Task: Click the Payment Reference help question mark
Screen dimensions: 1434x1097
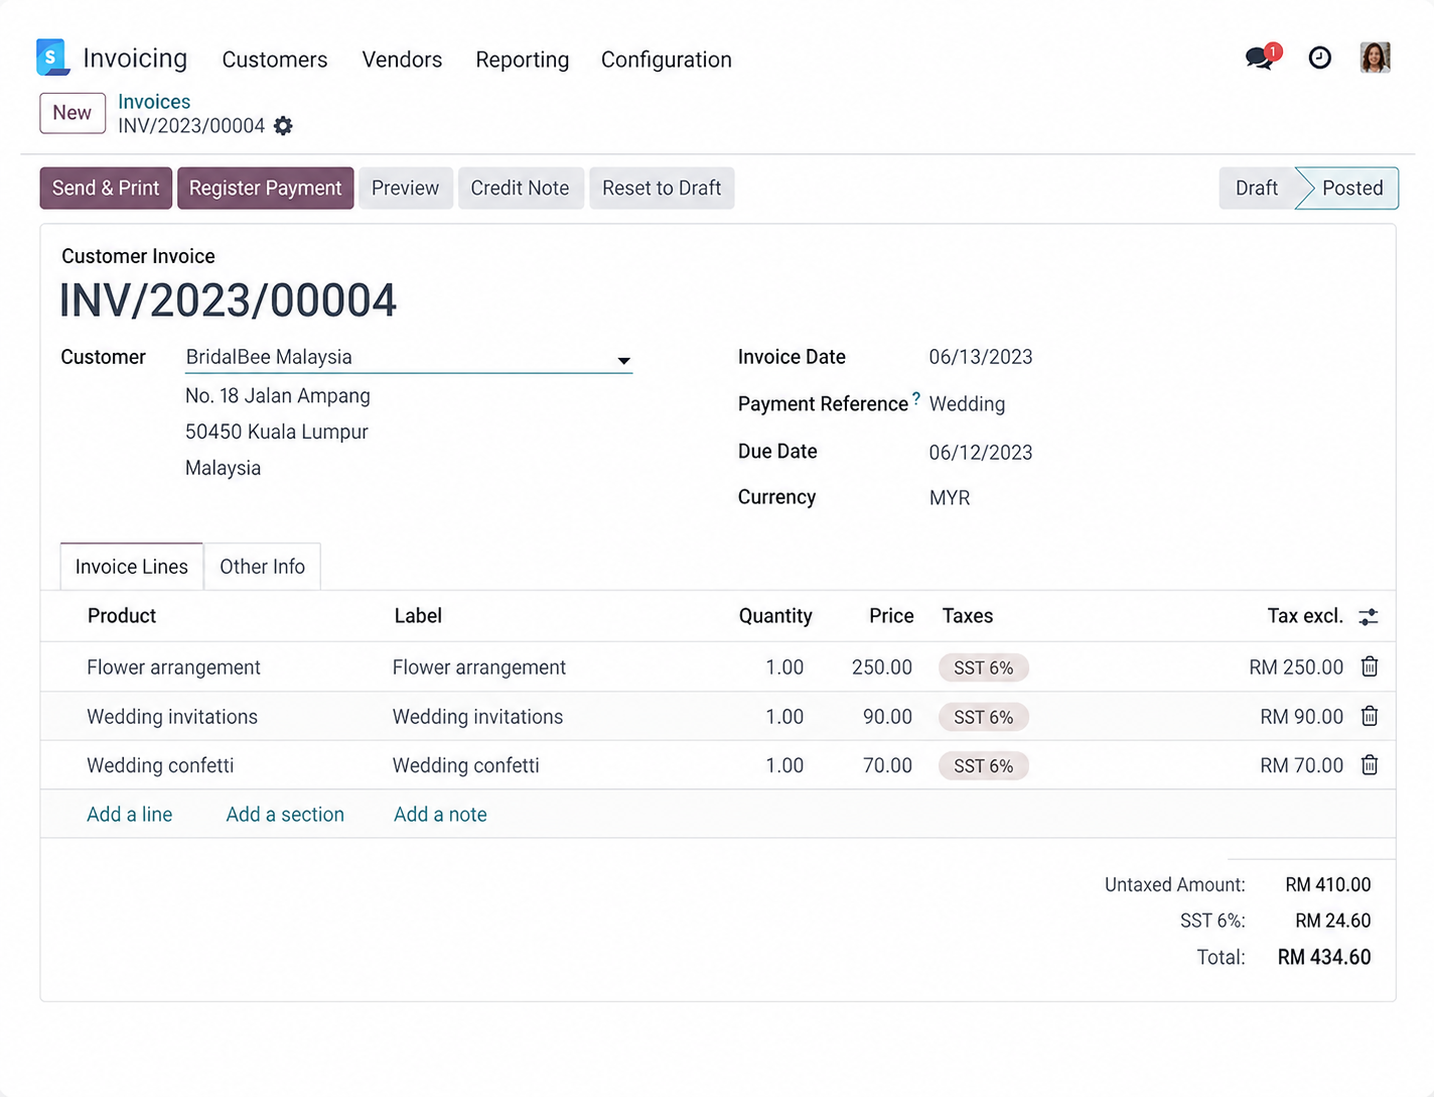Action: click(916, 399)
